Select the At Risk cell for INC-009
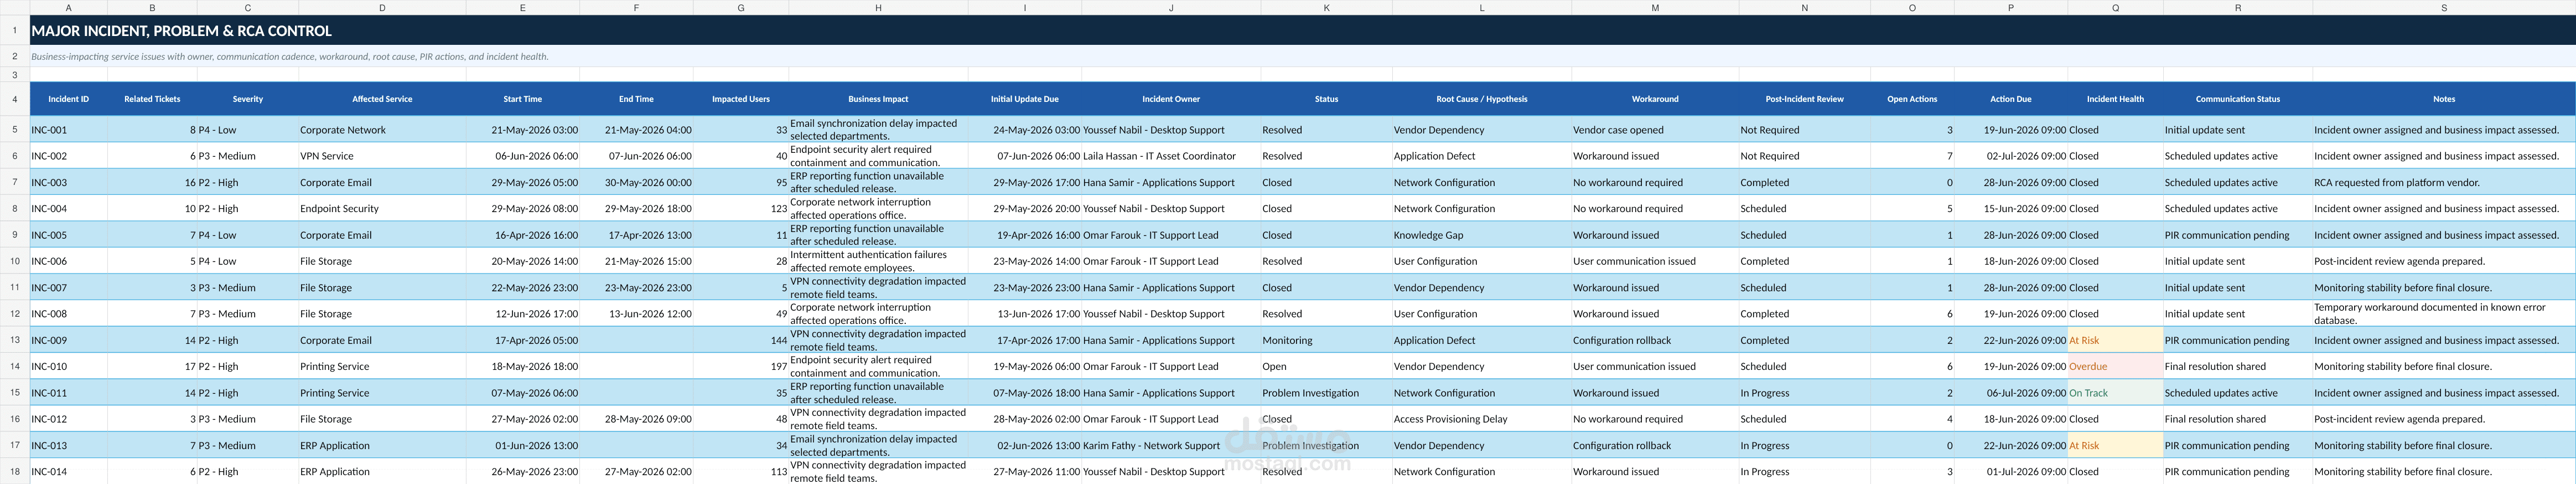2576x484 pixels. [x=2115, y=341]
